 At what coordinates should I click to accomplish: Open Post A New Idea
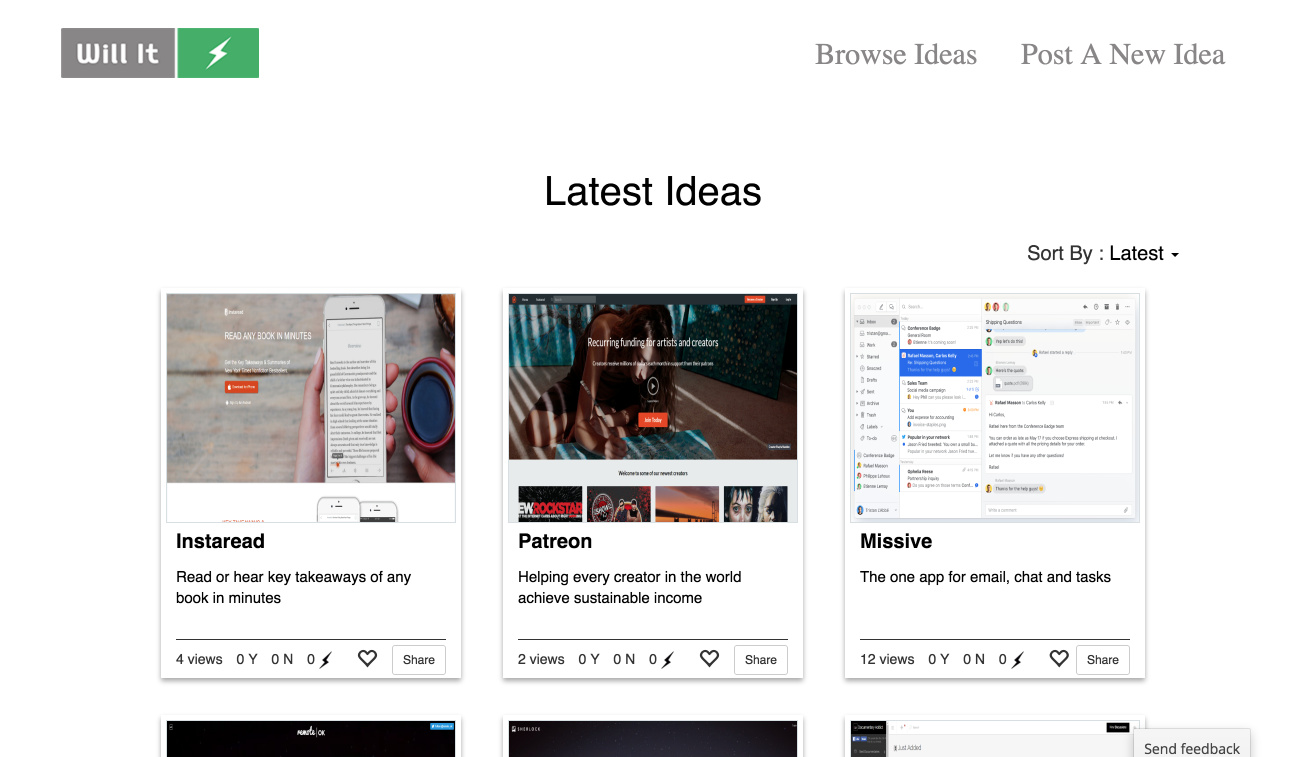click(x=1122, y=55)
